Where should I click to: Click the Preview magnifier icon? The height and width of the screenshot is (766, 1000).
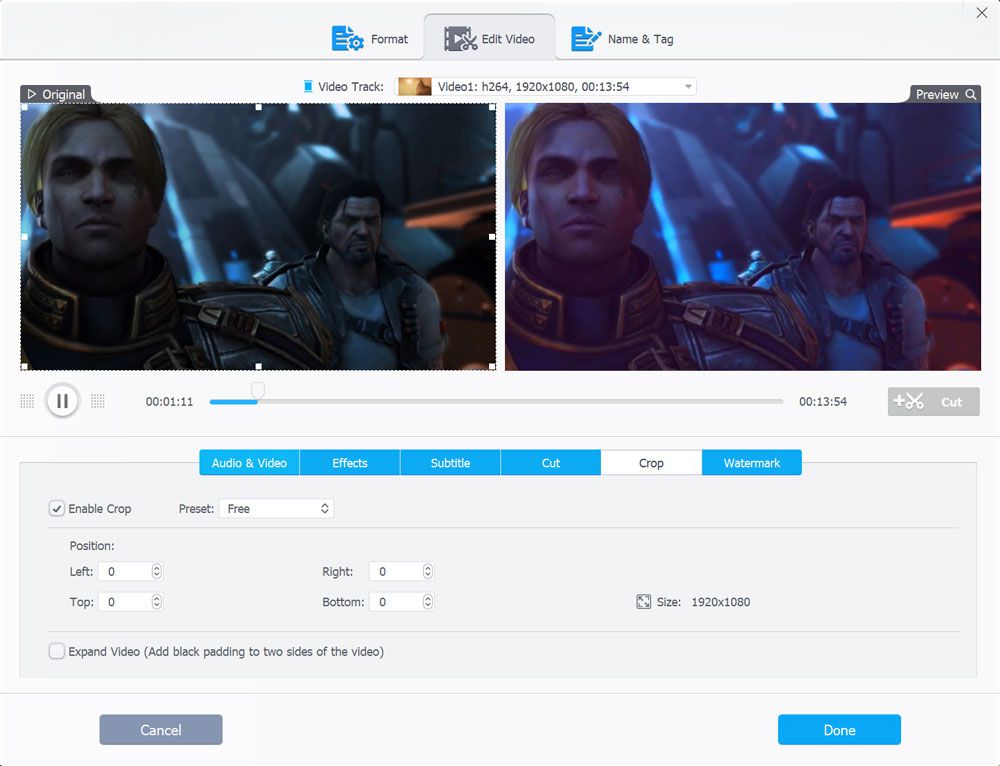click(x=971, y=94)
